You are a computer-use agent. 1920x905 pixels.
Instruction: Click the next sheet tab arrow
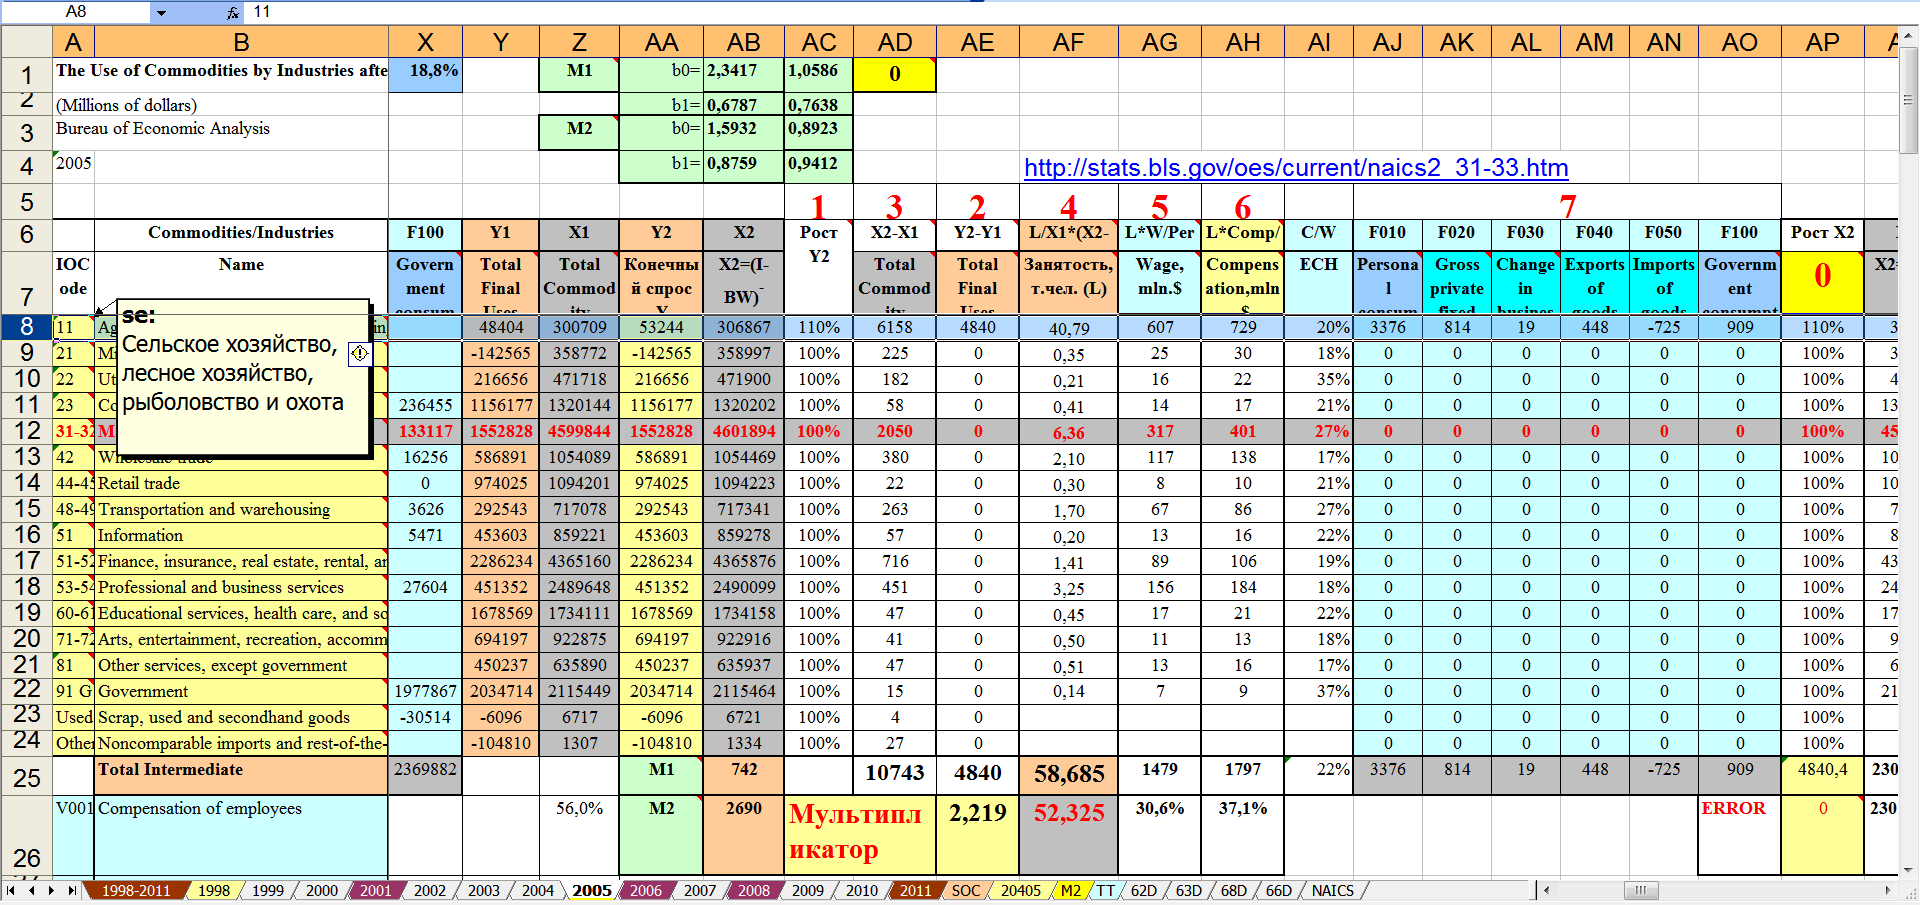51,890
